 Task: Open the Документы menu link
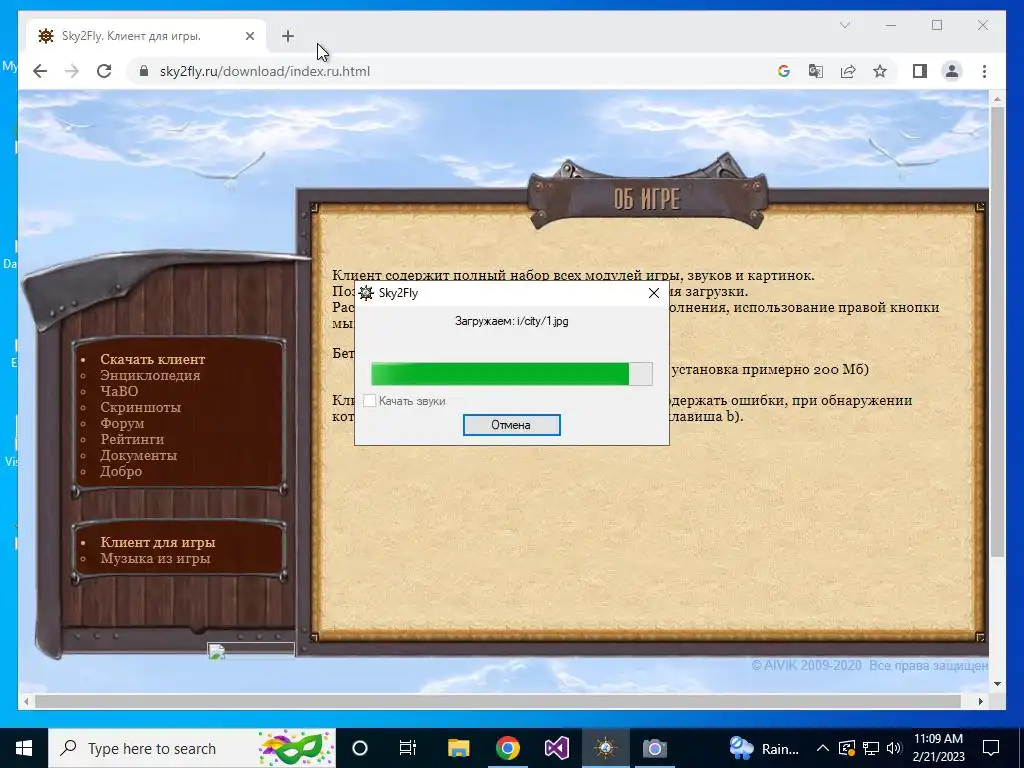click(x=138, y=455)
